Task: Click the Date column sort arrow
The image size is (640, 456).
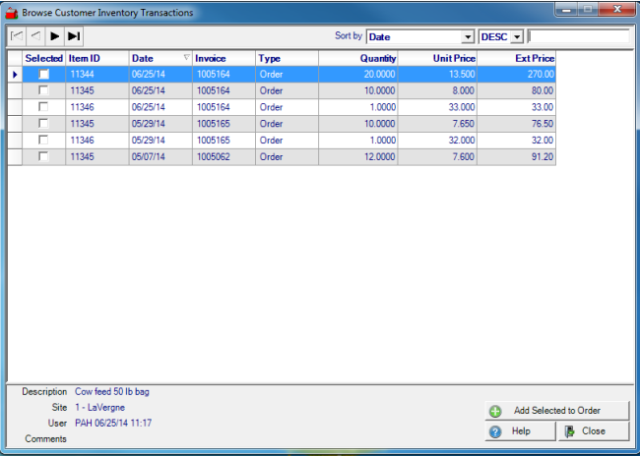Action: point(186,58)
